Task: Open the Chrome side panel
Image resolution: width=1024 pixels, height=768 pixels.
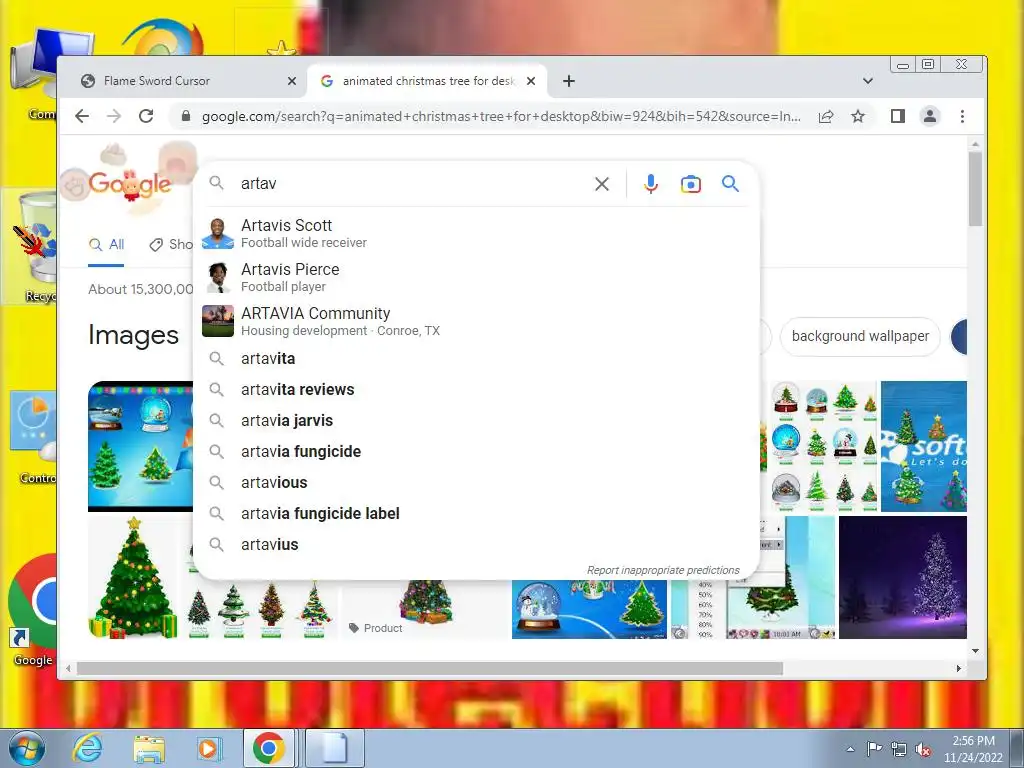Action: (898, 116)
